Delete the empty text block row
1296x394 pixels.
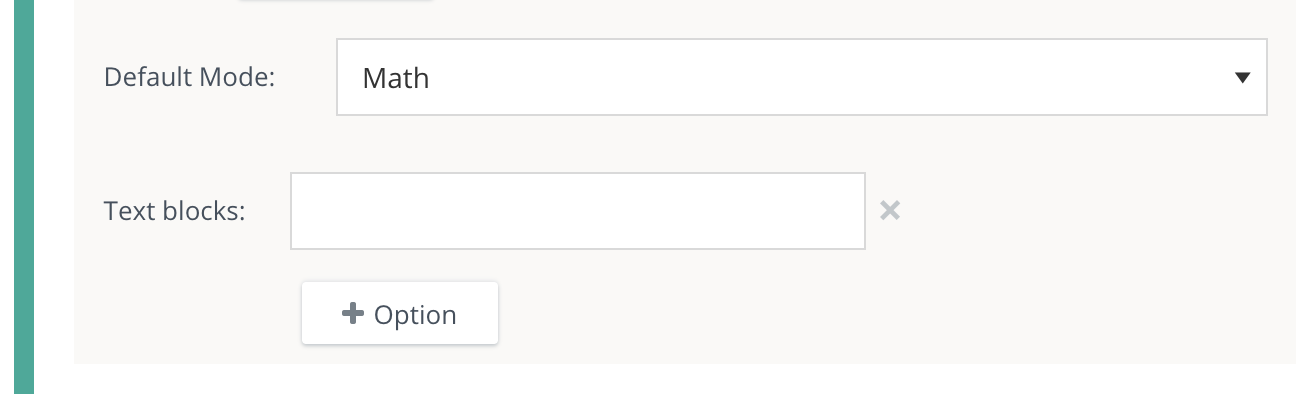(890, 210)
